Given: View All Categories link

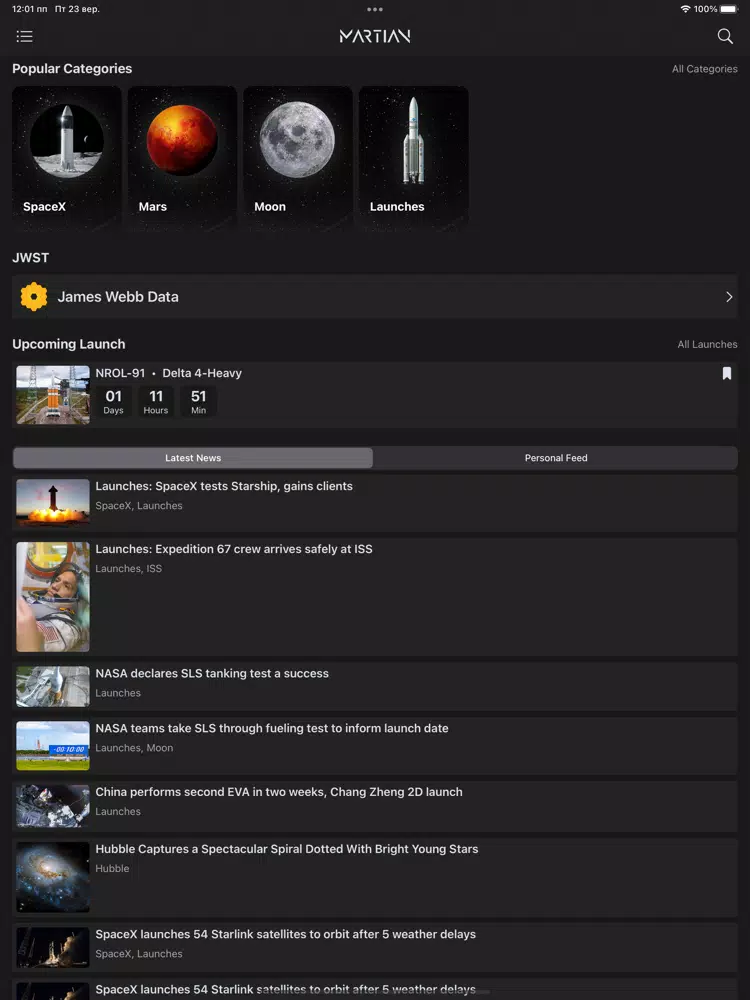Looking at the screenshot, I should [705, 69].
